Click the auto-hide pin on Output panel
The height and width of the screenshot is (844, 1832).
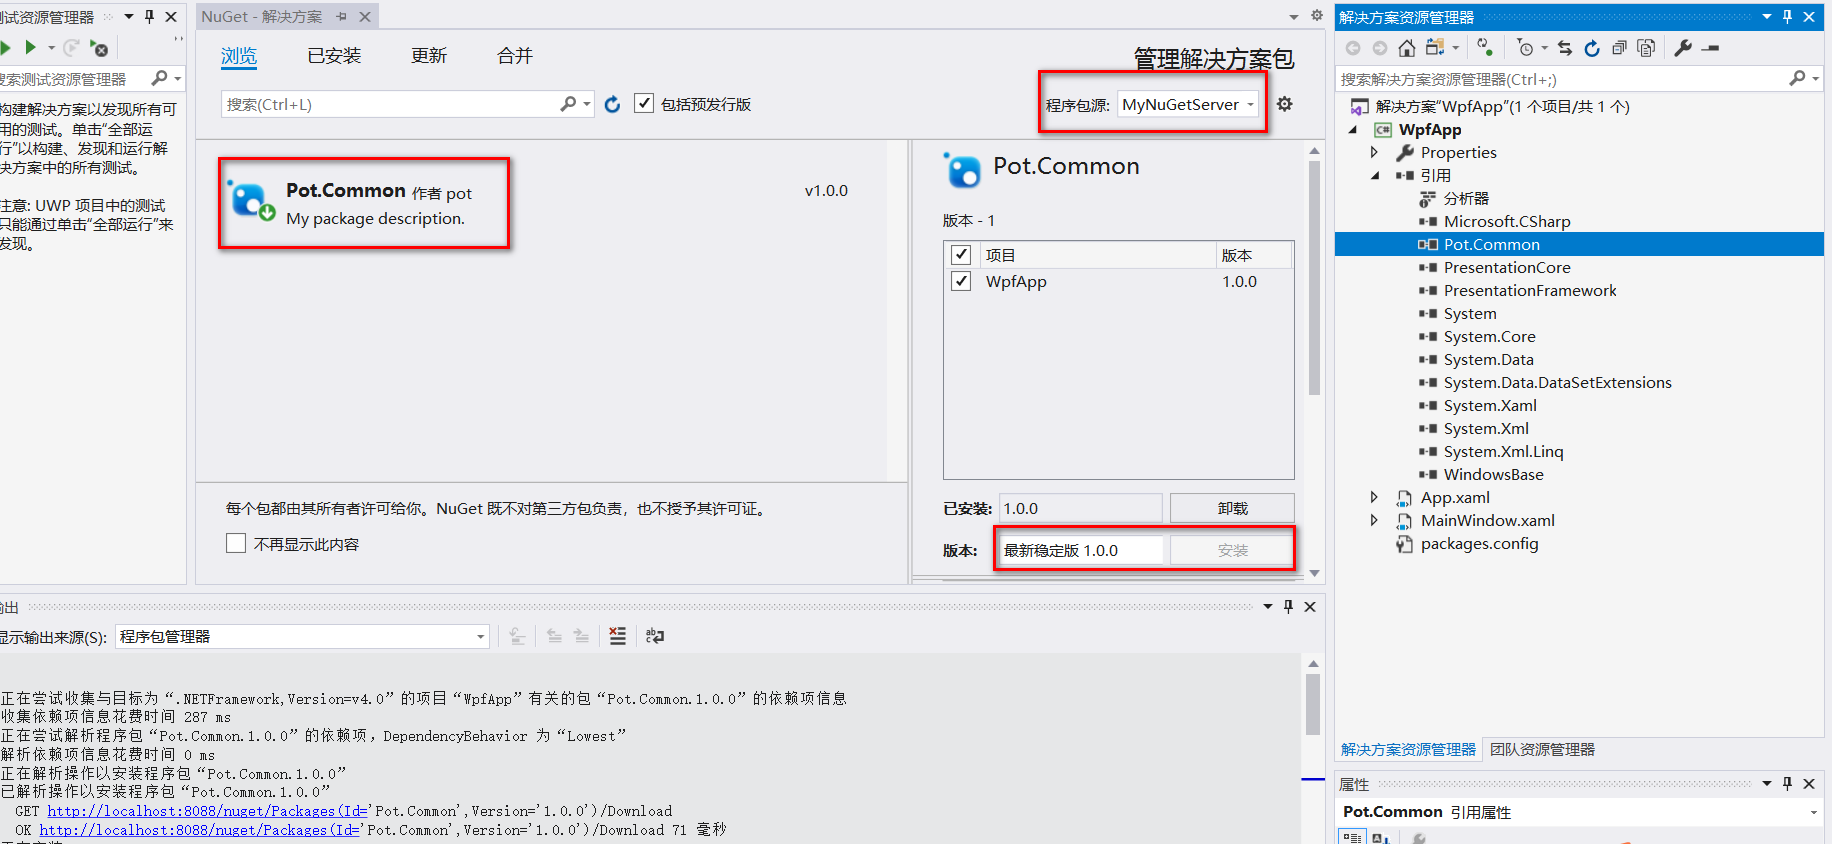[x=1288, y=606]
